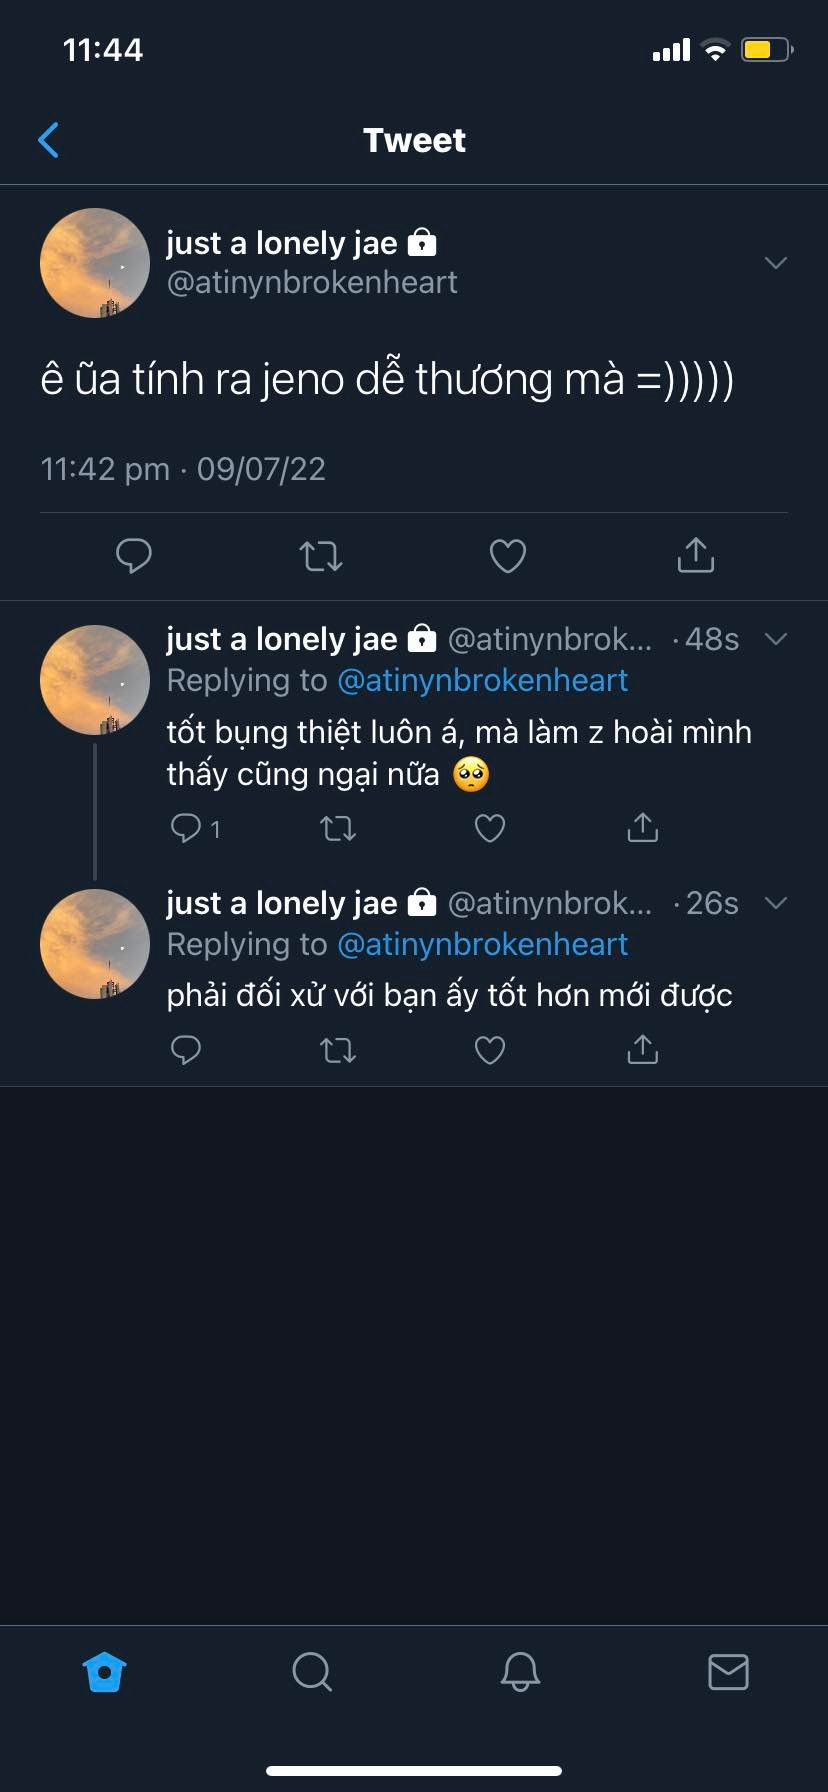828x1792 pixels.
Task: Open the reply thread on the 48s tweet
Action: pyautogui.click(x=187, y=828)
